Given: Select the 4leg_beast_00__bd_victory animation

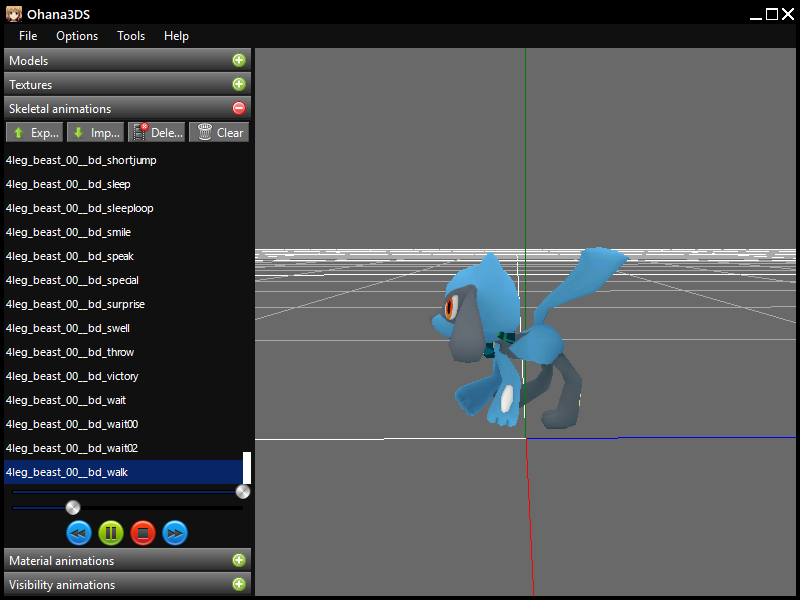Looking at the screenshot, I should [x=72, y=376].
